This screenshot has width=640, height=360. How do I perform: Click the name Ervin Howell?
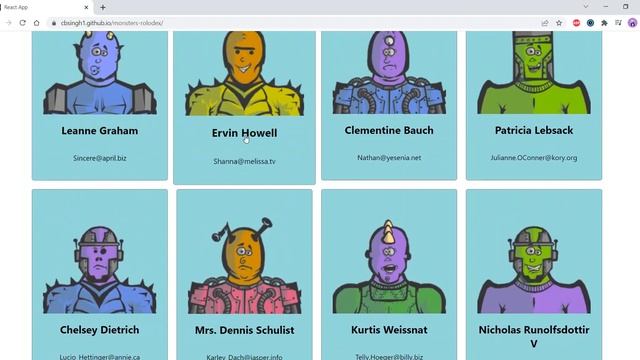click(x=244, y=133)
